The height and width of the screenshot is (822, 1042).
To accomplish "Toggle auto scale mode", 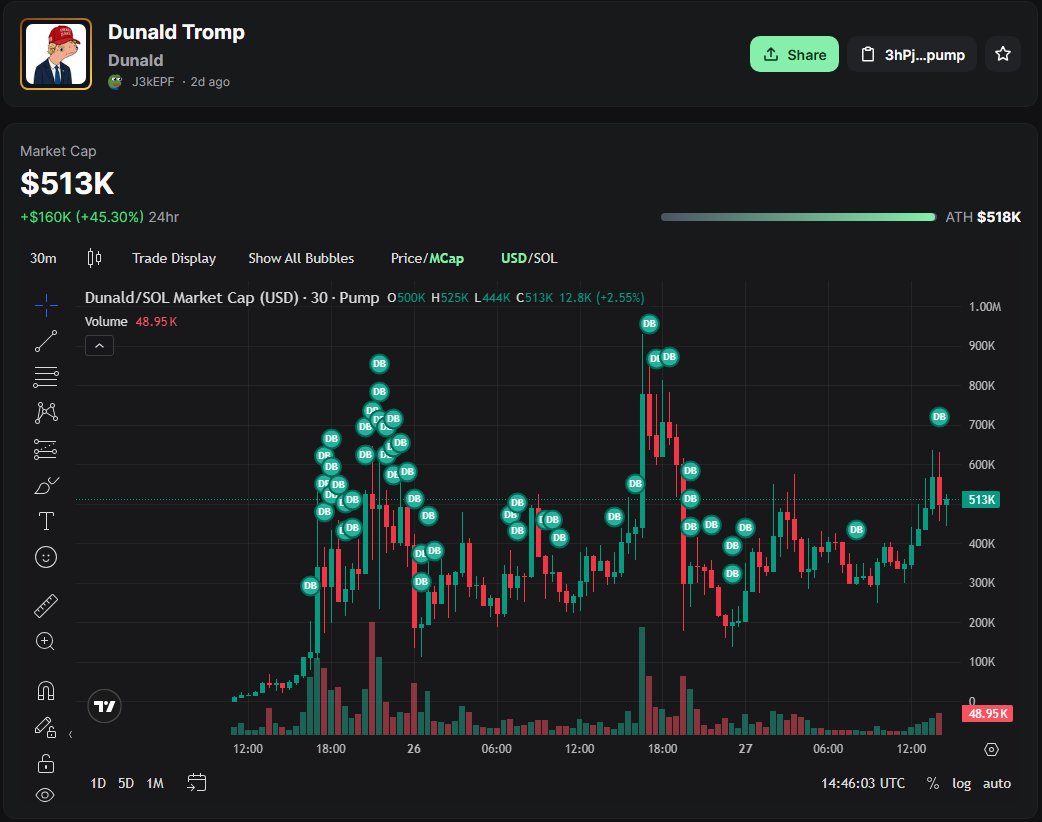I will [997, 783].
